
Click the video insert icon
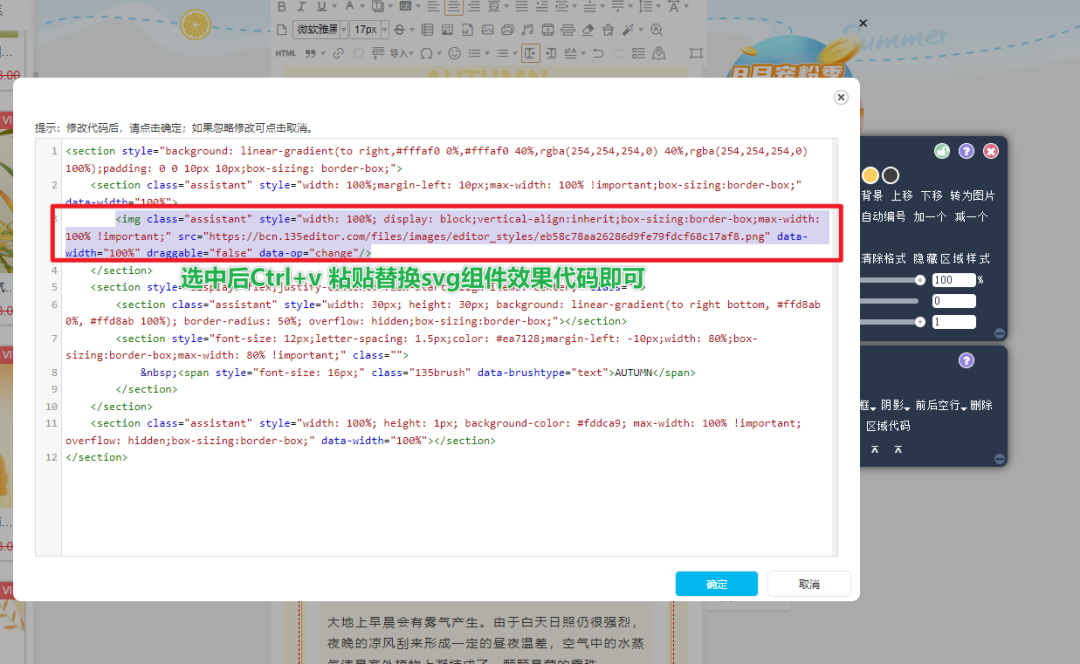click(548, 30)
